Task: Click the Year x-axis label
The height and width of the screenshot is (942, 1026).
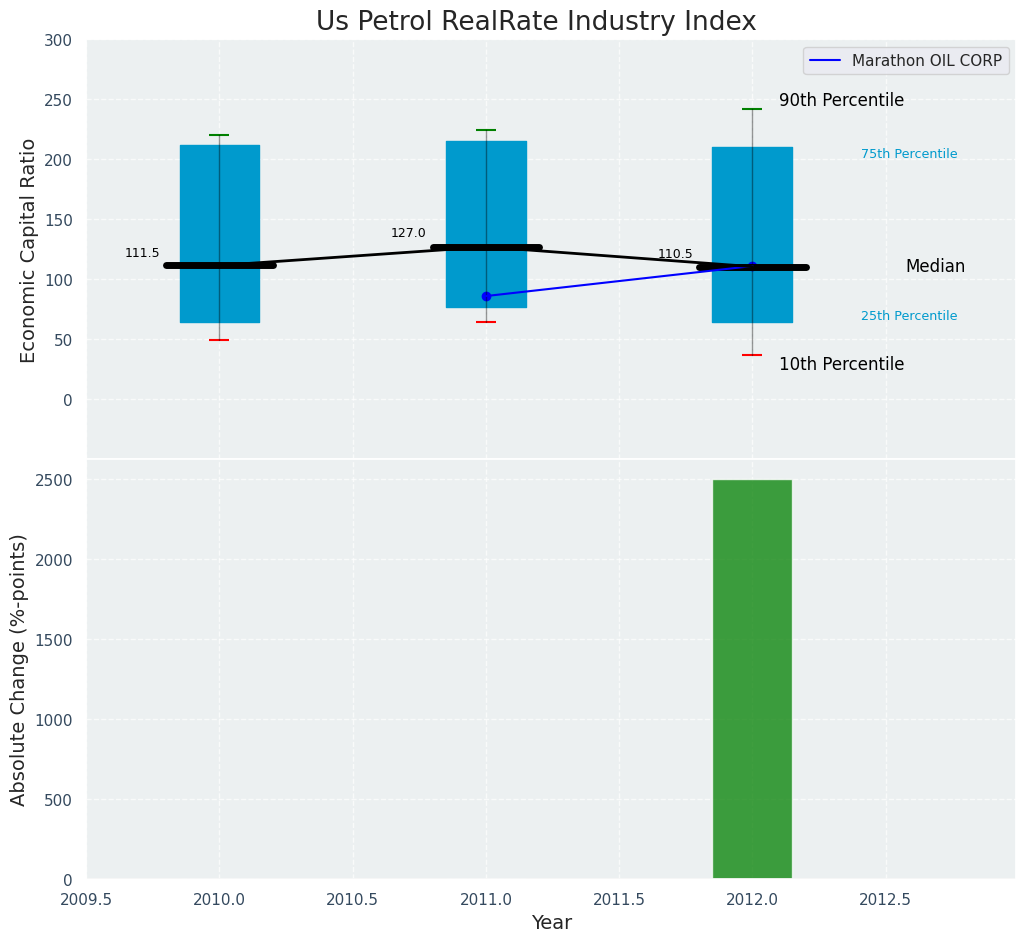Action: pos(551,923)
